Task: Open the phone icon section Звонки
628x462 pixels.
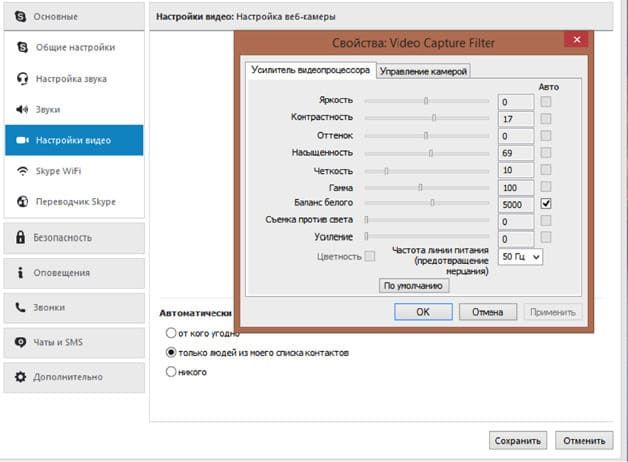Action: coord(20,307)
